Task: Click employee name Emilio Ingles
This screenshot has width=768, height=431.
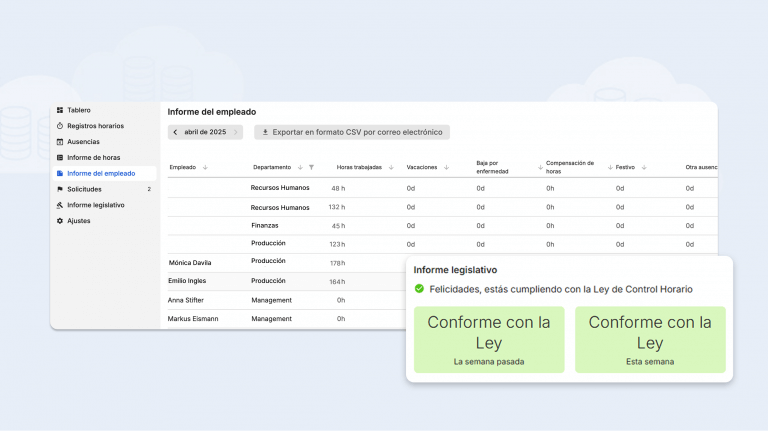Action: tap(187, 281)
